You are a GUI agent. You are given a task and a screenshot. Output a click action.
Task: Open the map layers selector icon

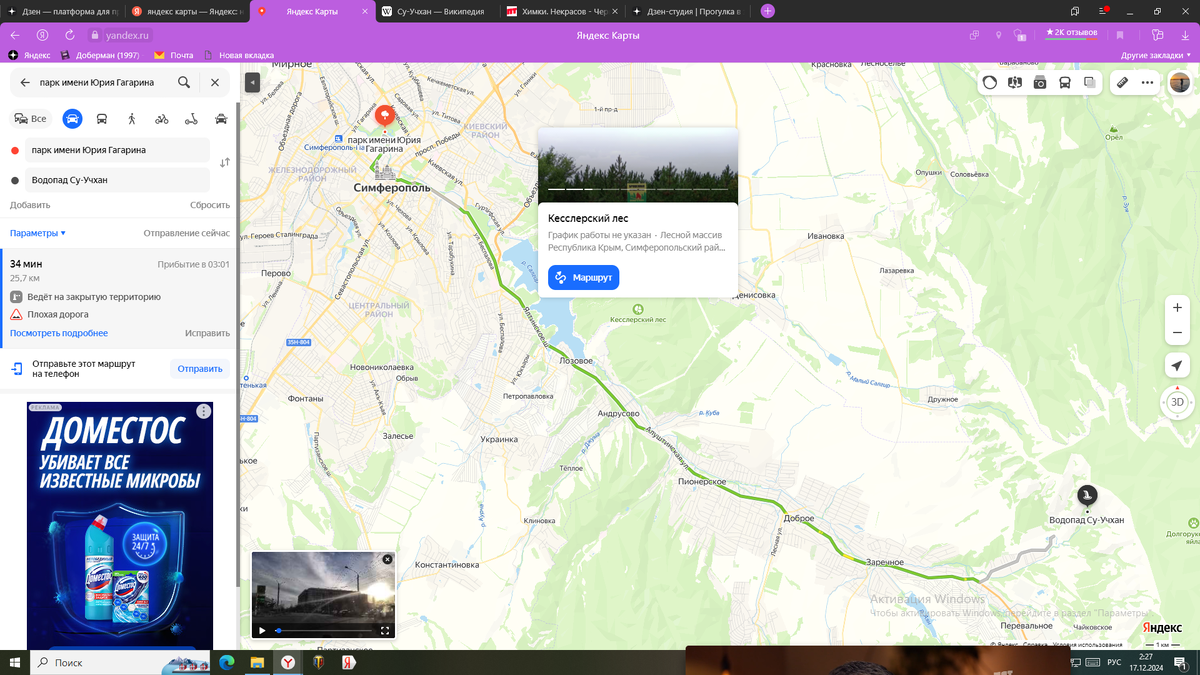(x=1090, y=83)
